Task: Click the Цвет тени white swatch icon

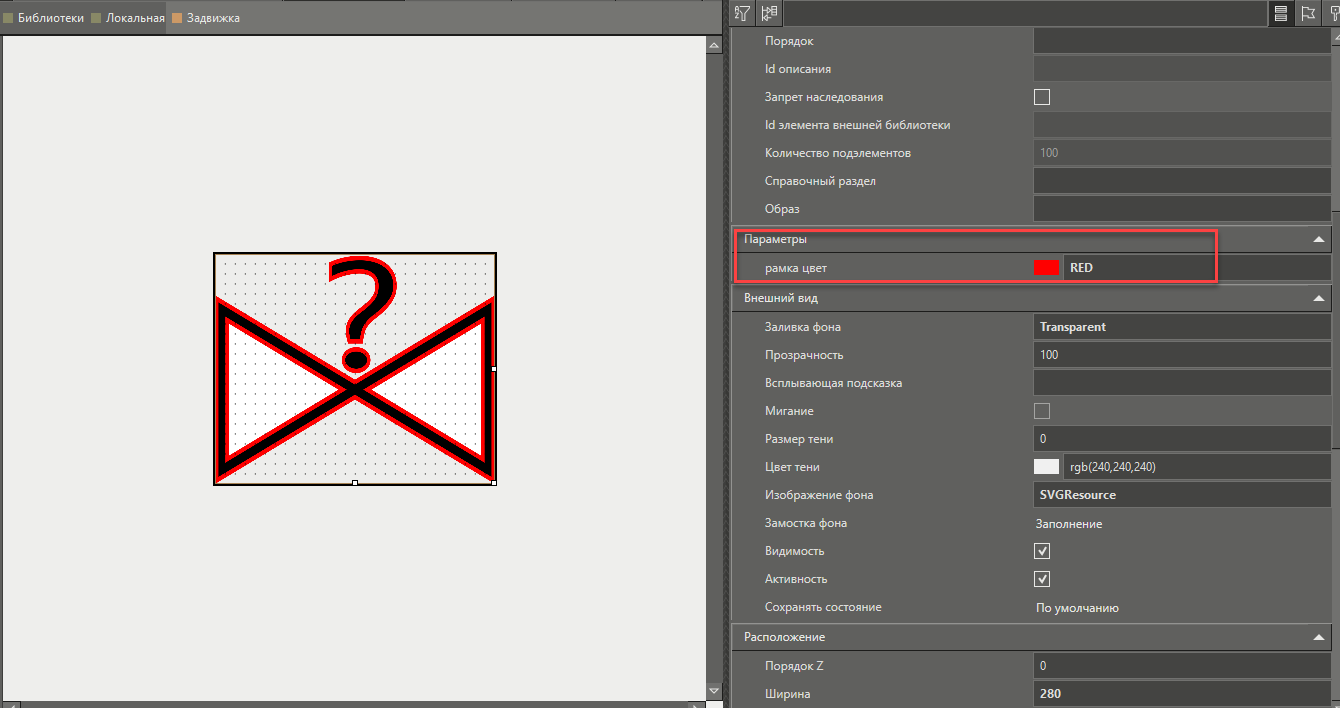Action: [x=1046, y=466]
